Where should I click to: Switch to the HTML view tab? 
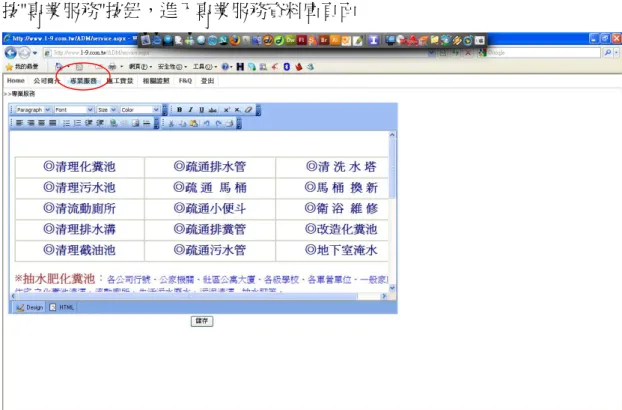pos(62,307)
